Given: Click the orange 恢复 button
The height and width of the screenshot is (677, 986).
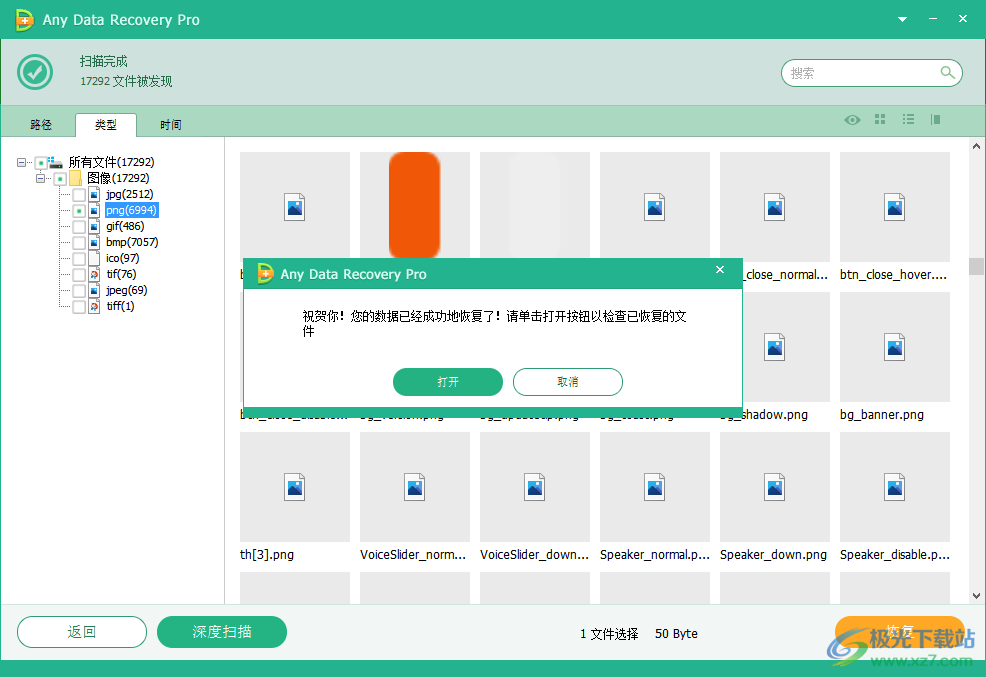Looking at the screenshot, I should pyautogui.click(x=899, y=631).
